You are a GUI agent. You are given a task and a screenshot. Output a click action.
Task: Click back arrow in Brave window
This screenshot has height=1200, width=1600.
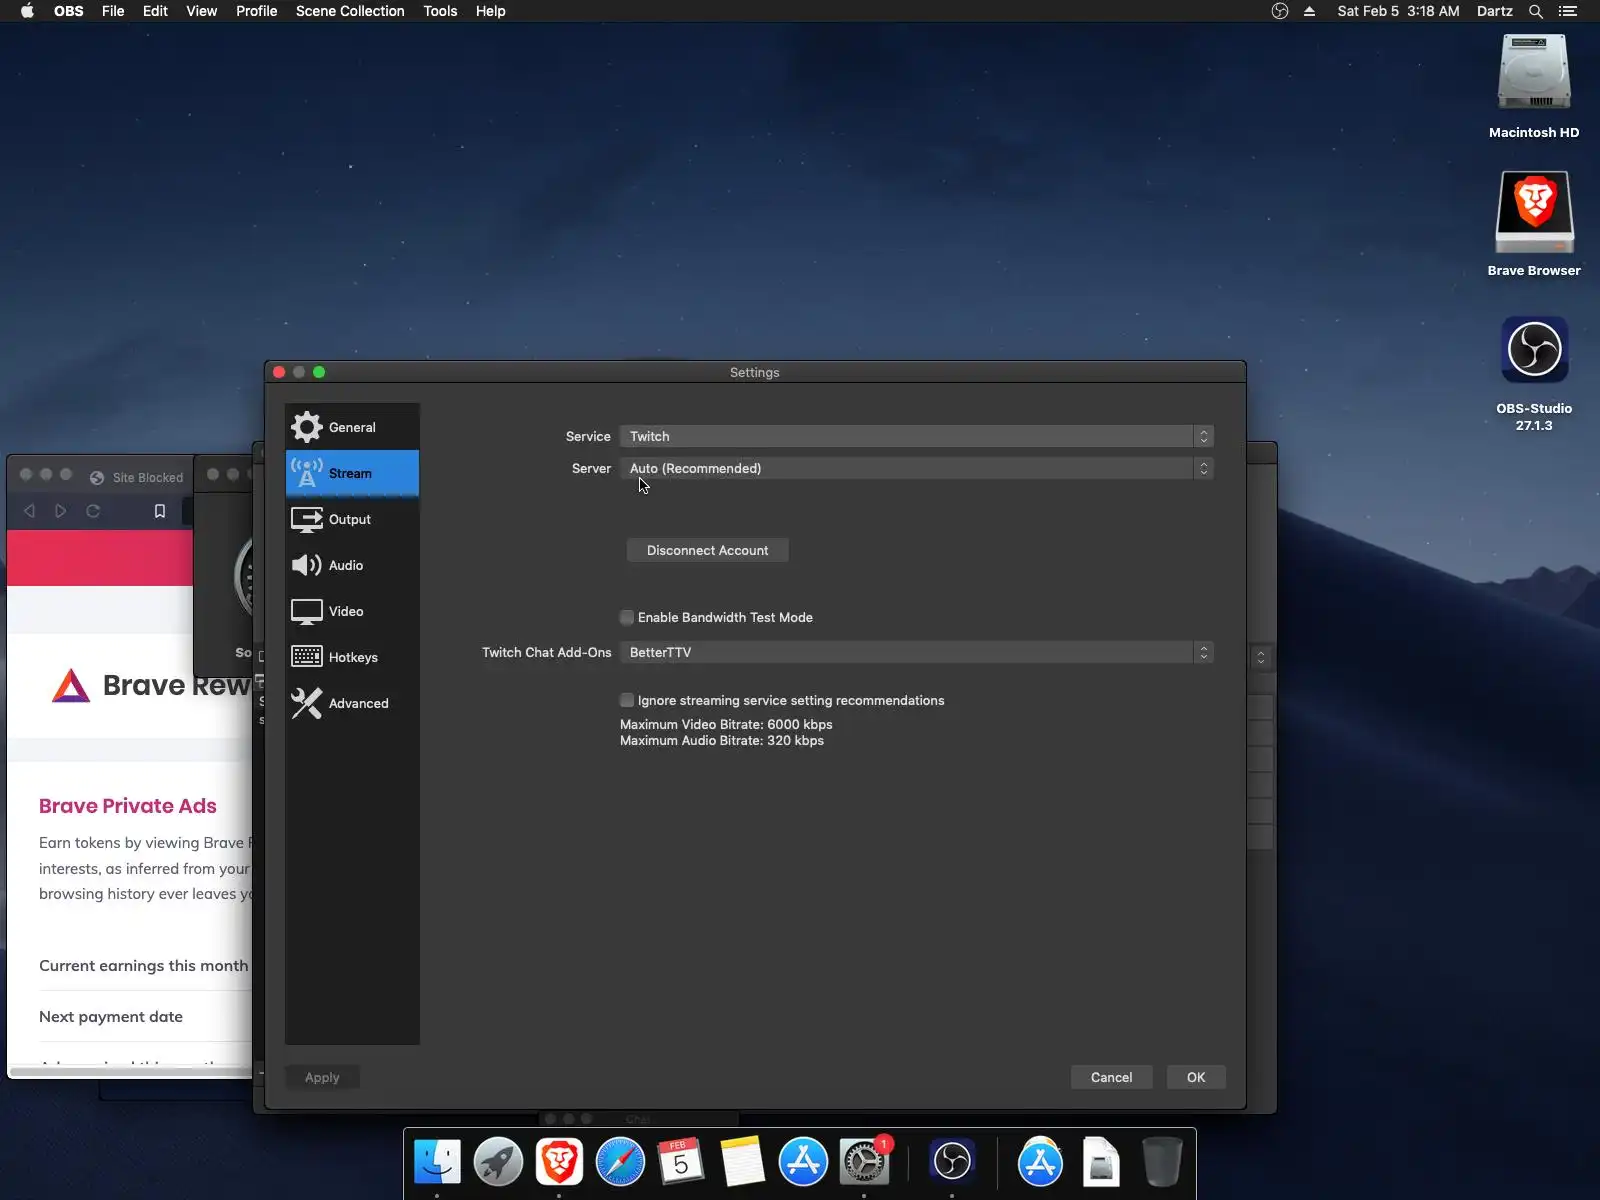pyautogui.click(x=29, y=511)
